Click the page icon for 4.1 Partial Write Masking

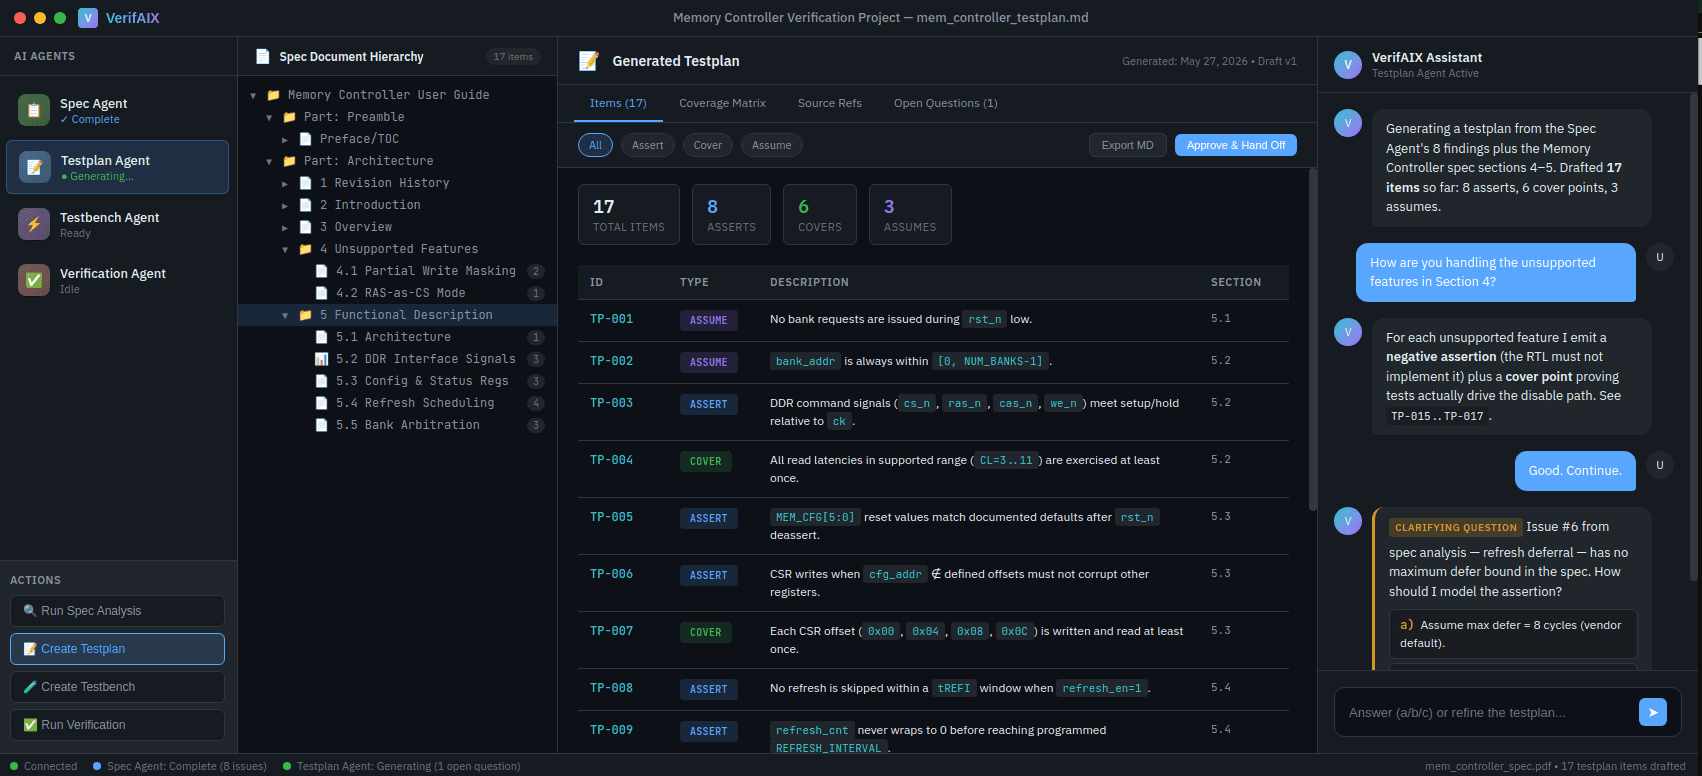pos(321,271)
